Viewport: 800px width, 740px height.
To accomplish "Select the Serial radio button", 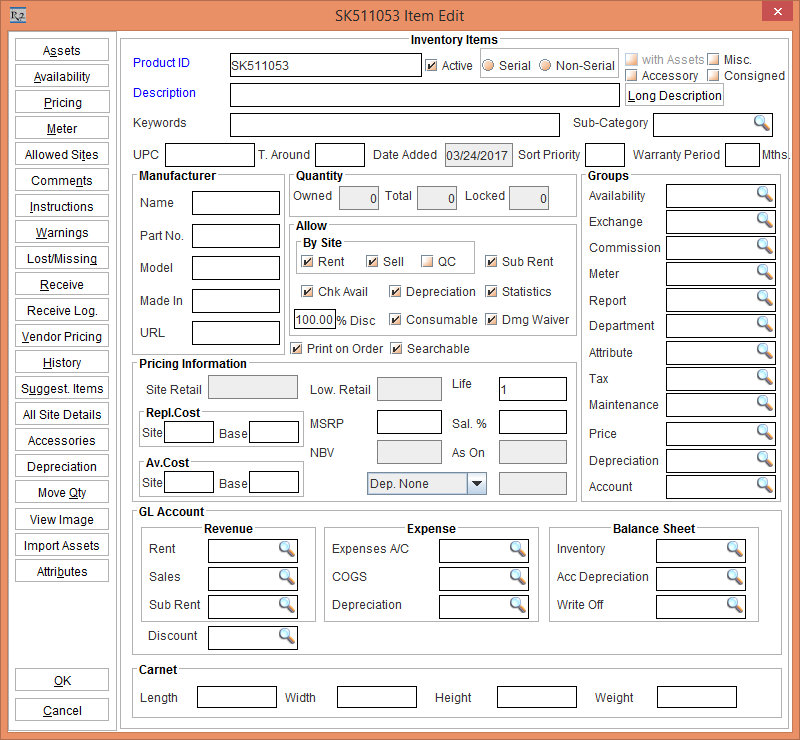I will point(488,65).
